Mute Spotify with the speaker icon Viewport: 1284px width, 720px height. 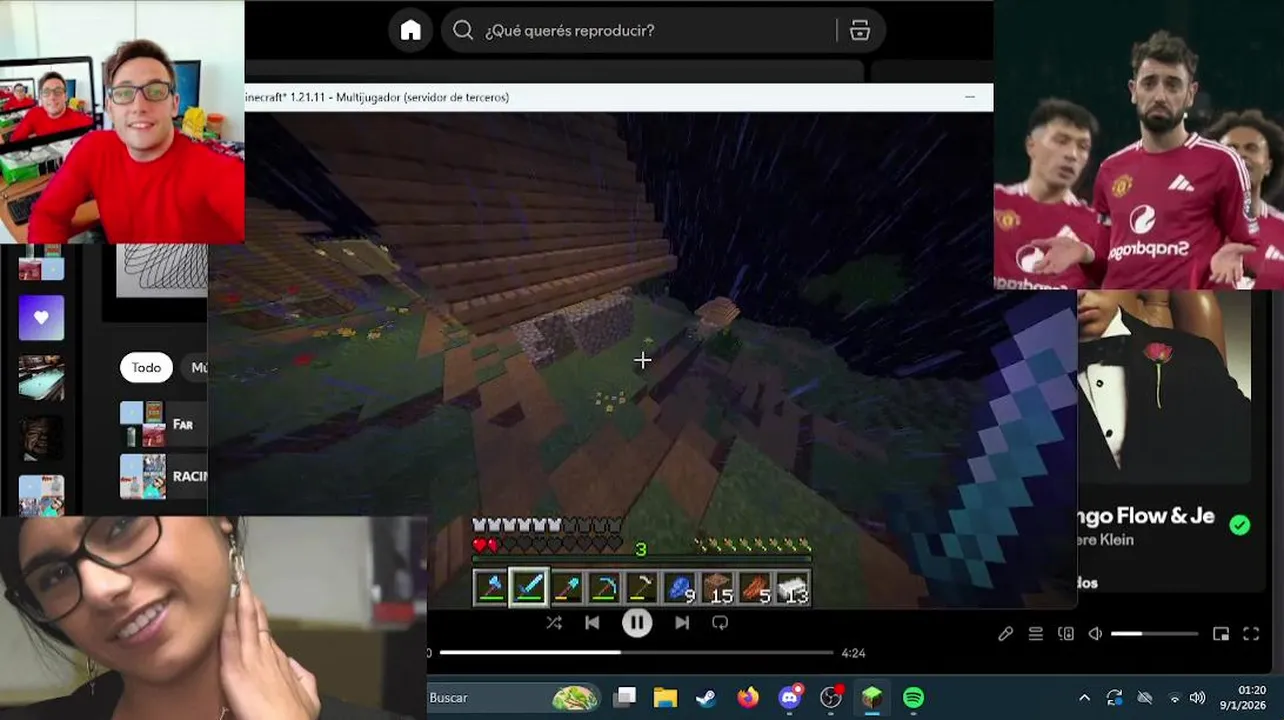[x=1095, y=634]
